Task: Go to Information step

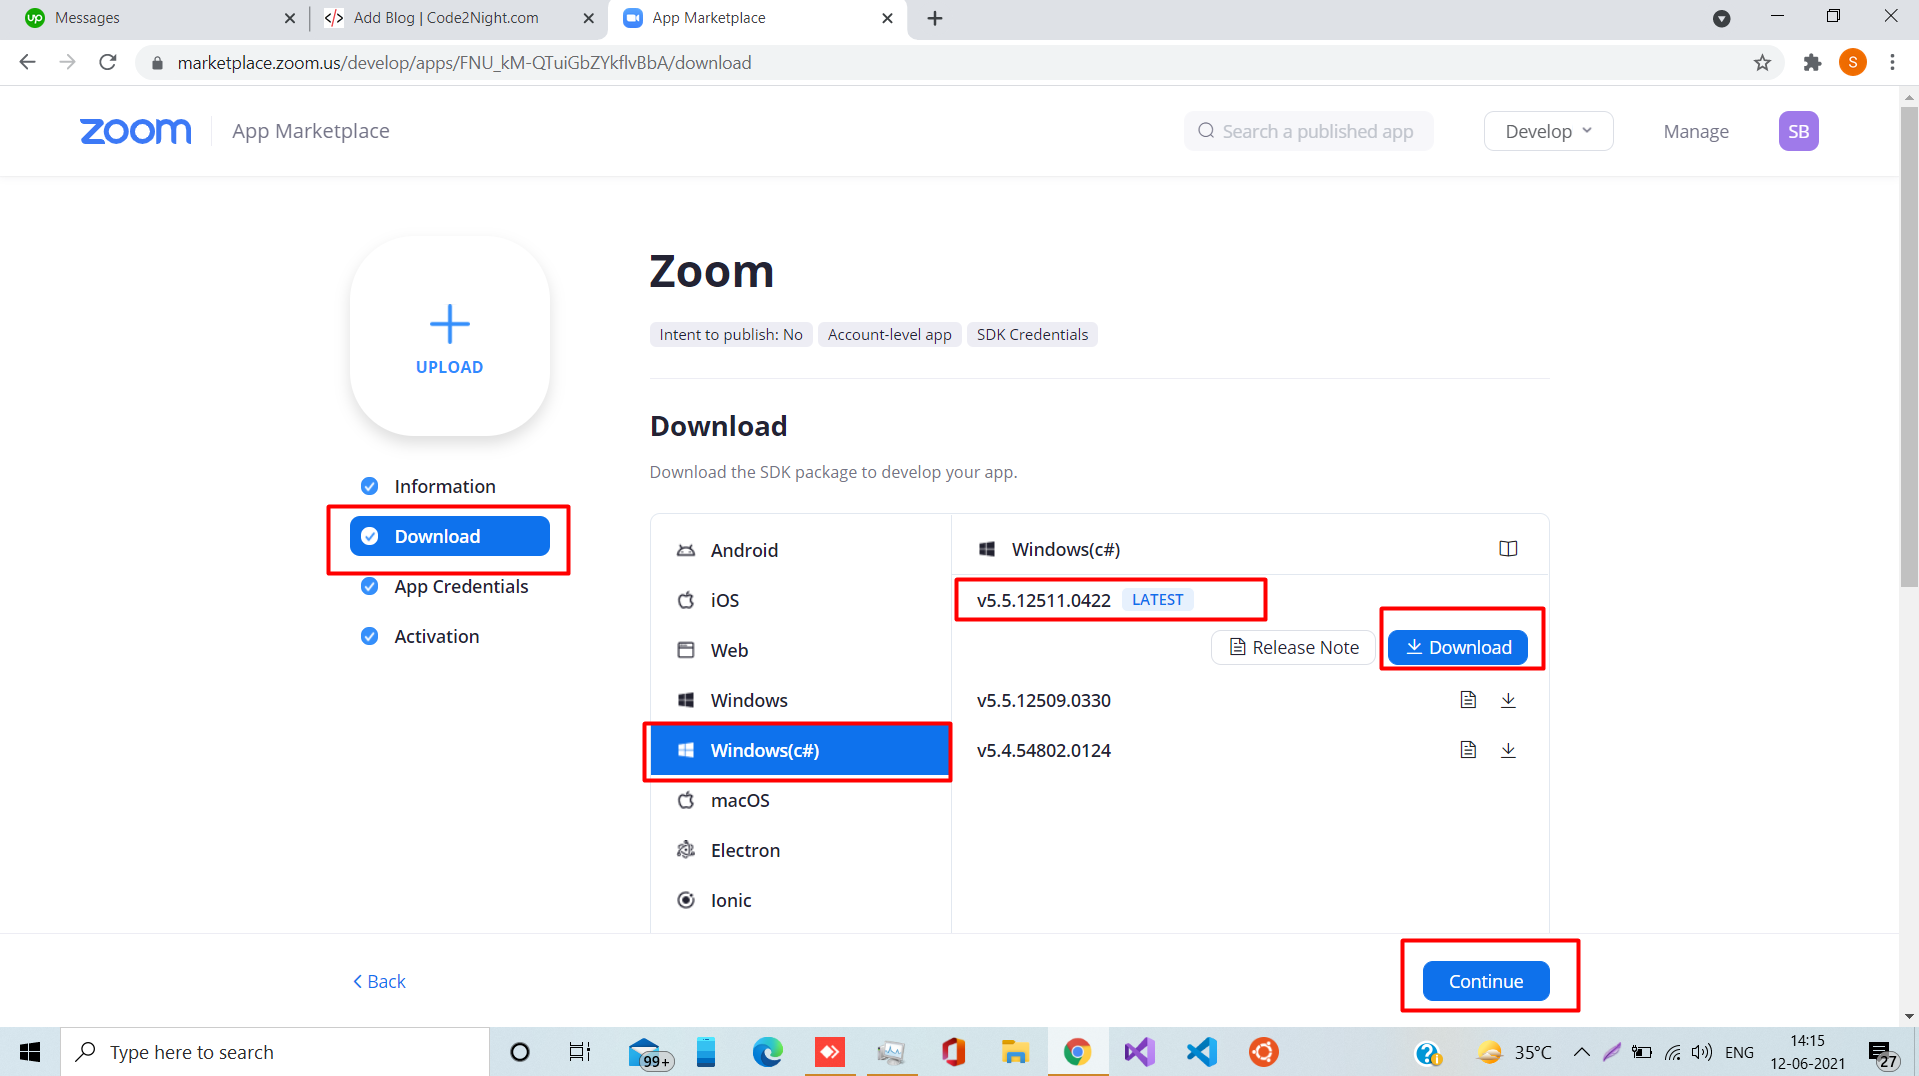Action: pos(449,486)
